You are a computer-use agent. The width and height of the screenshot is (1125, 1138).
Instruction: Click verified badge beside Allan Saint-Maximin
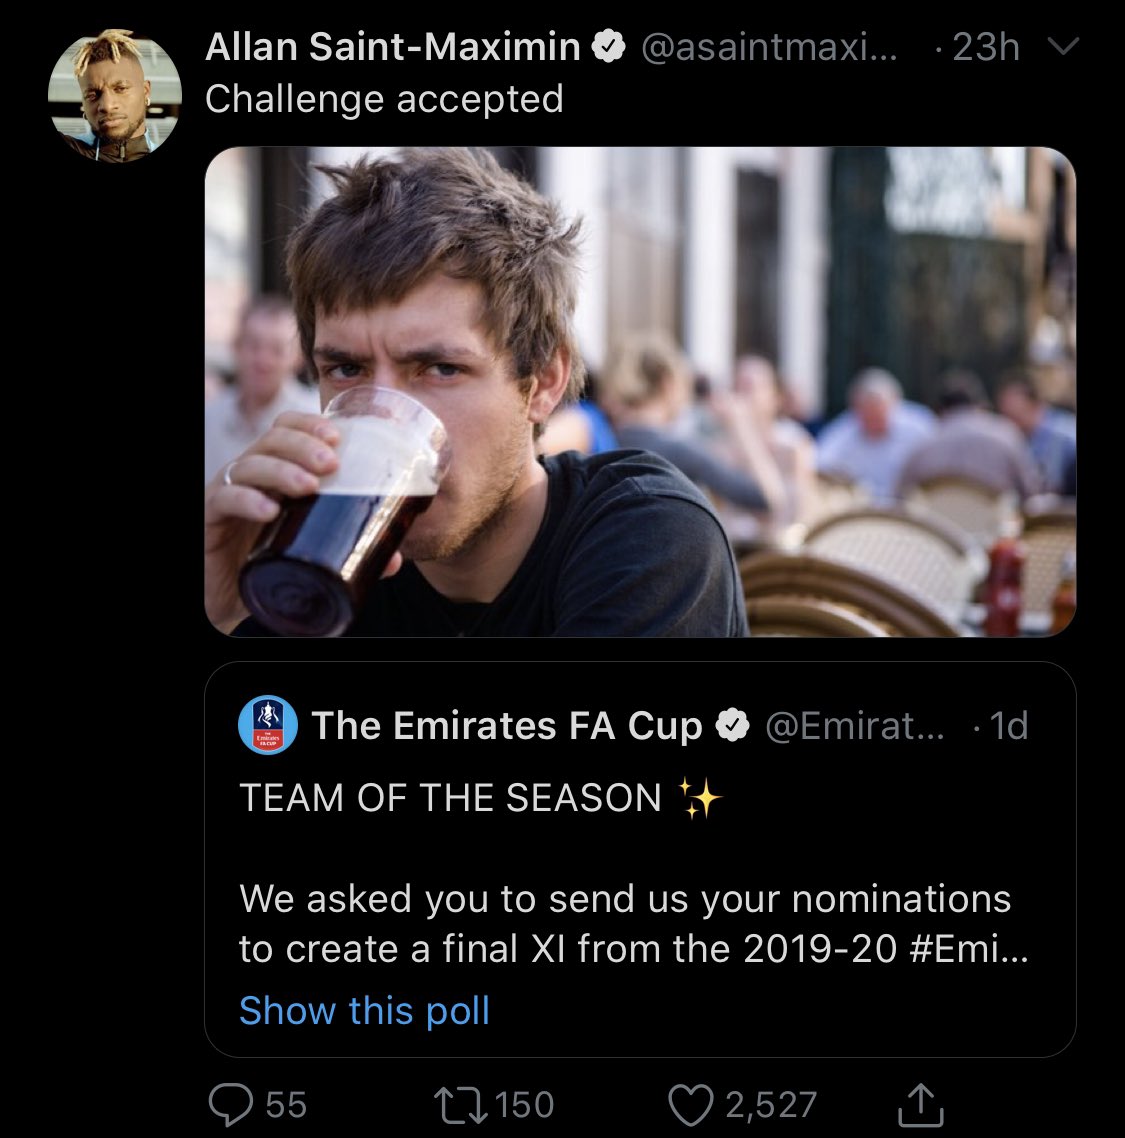pos(609,47)
